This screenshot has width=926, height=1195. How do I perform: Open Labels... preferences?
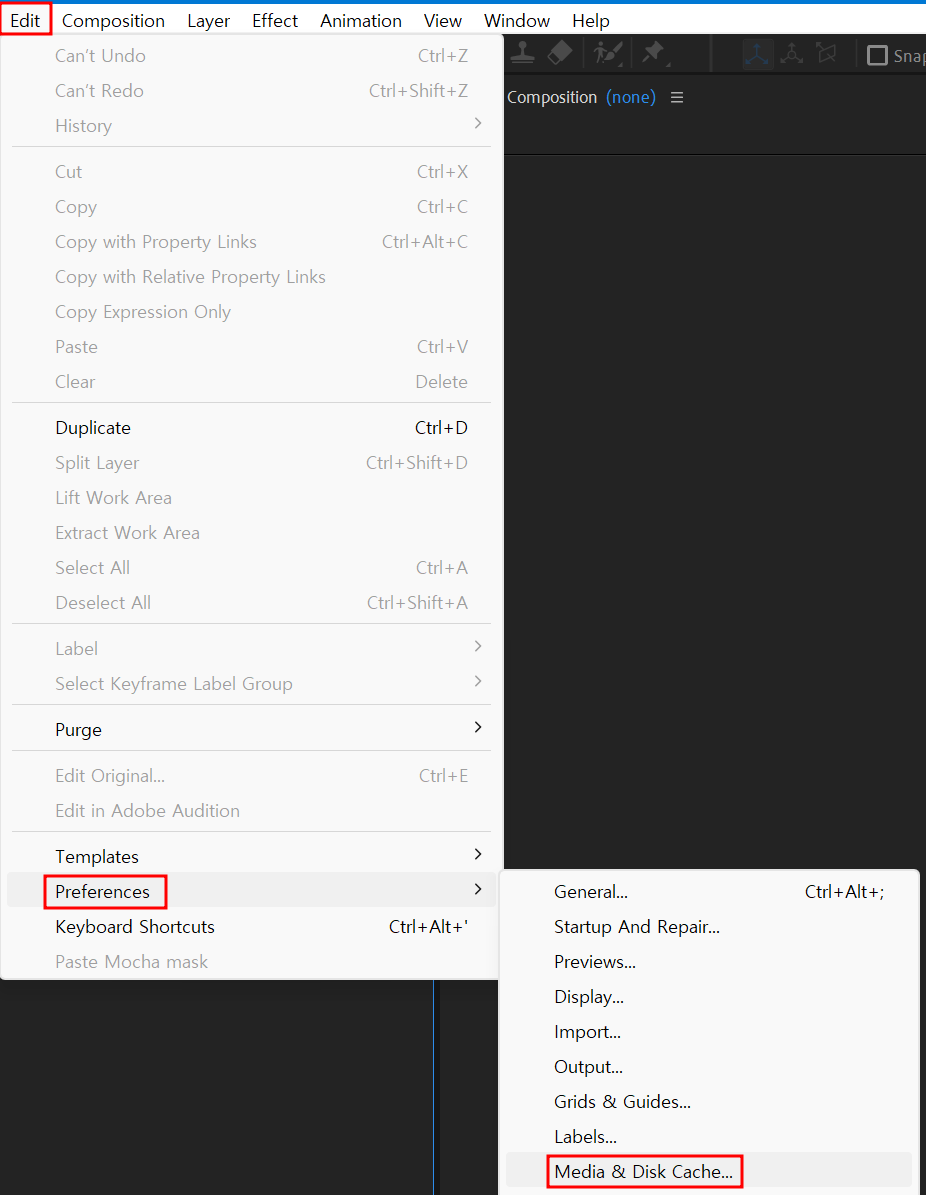(x=709, y=1137)
